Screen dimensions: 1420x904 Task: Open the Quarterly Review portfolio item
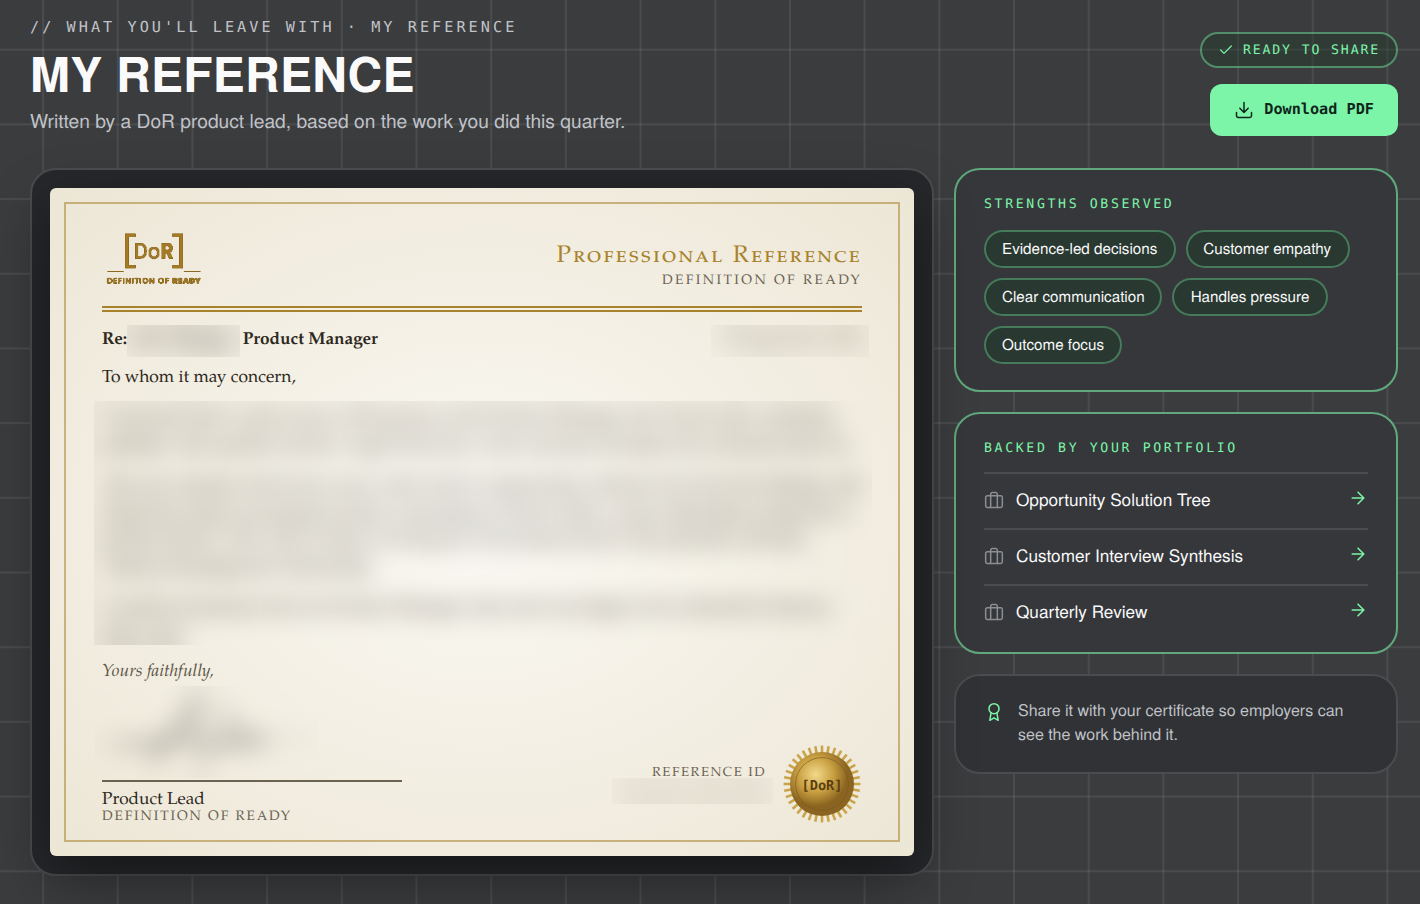pyautogui.click(x=1176, y=612)
